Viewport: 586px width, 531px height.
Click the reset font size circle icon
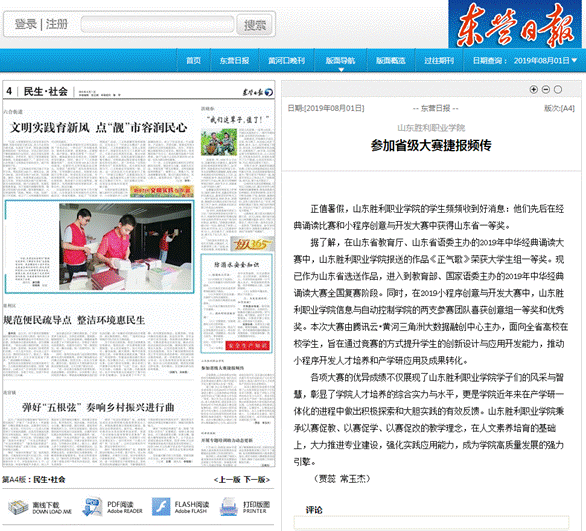(x=558, y=89)
